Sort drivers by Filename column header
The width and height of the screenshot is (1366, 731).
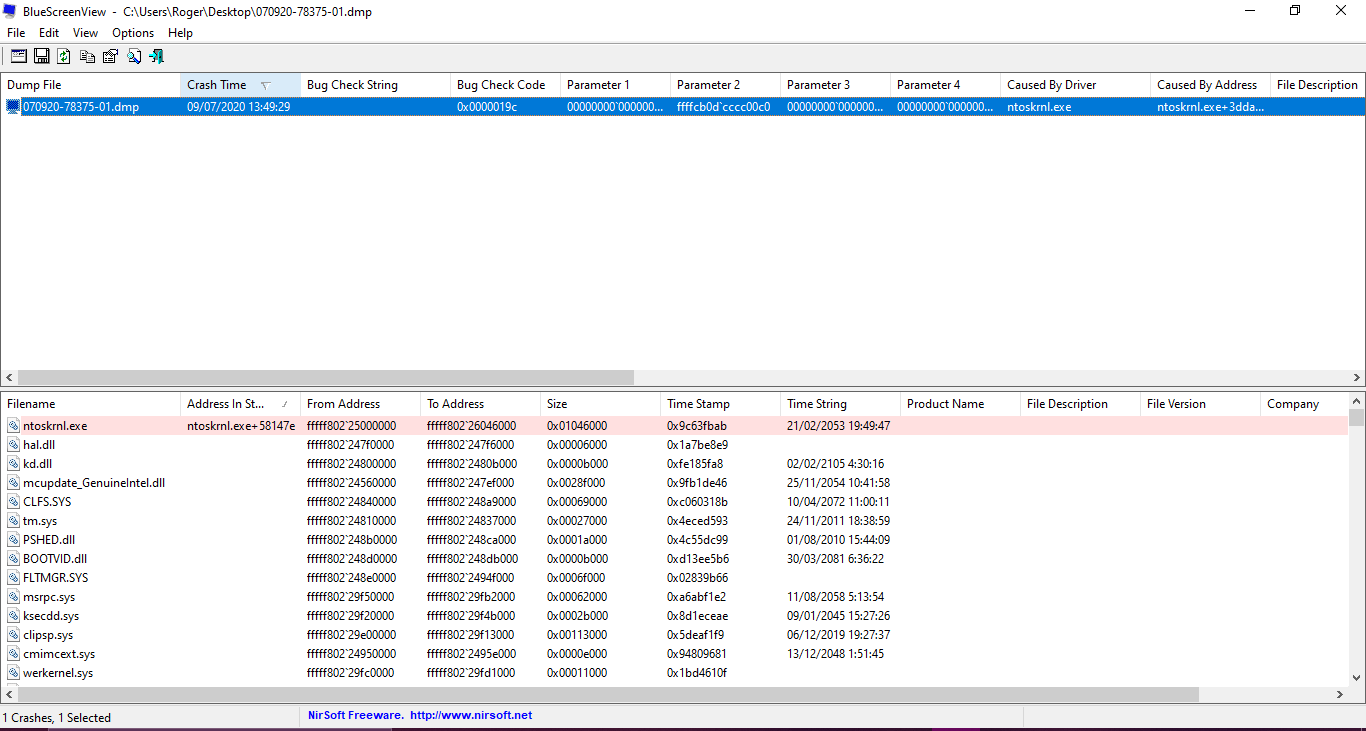click(90, 404)
